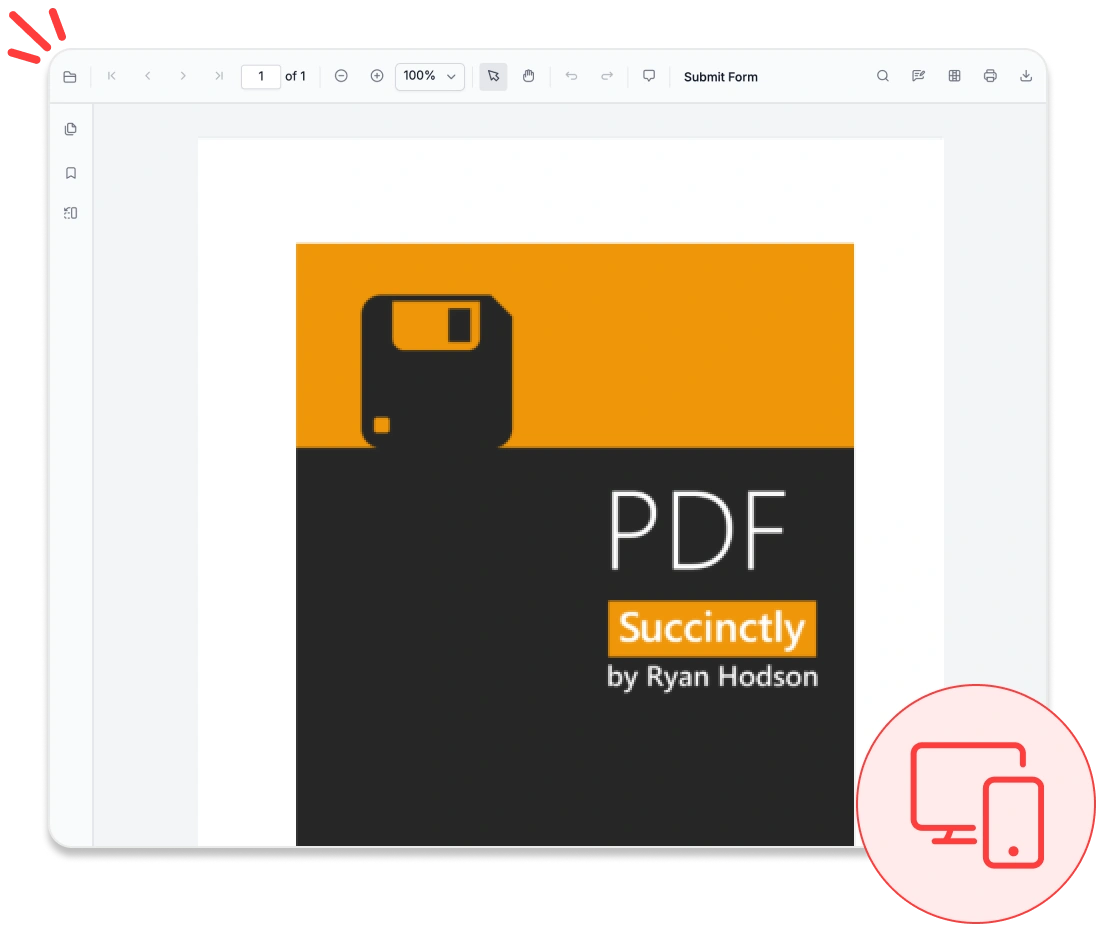Click the Submit Form button
Screen dimensions: 1100x928
tap(720, 77)
